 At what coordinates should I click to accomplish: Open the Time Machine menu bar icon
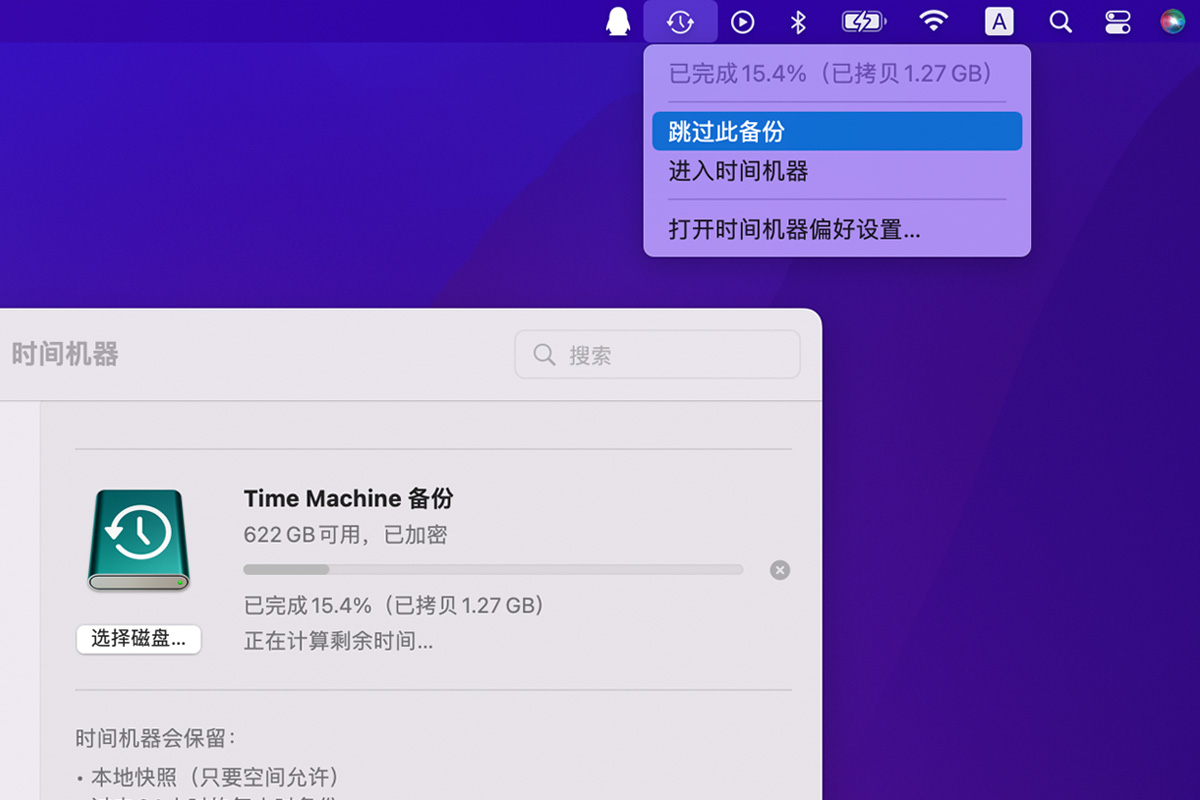(x=681, y=20)
